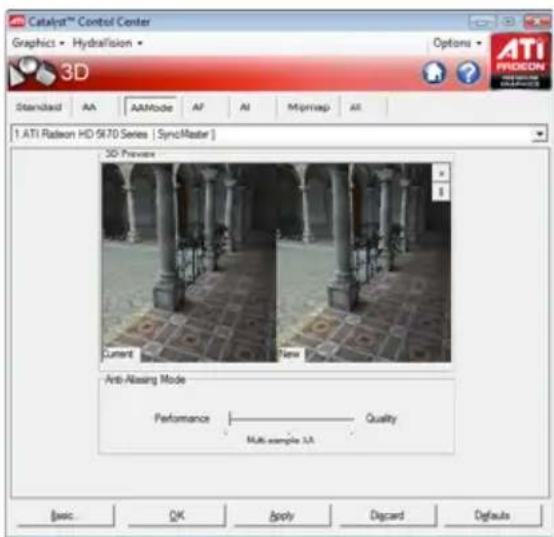Select the AAMode tab
554x537 pixels.
(x=151, y=107)
